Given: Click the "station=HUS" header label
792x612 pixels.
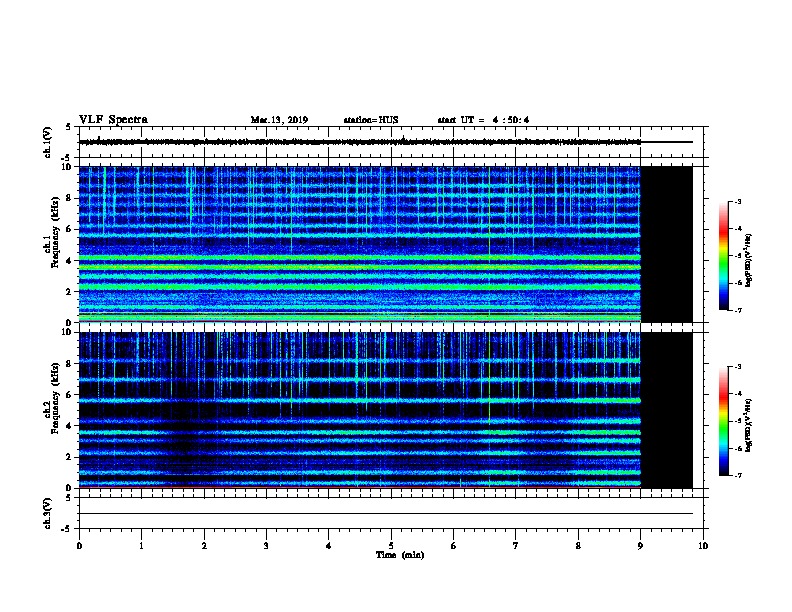Looking at the screenshot, I should coord(371,120).
